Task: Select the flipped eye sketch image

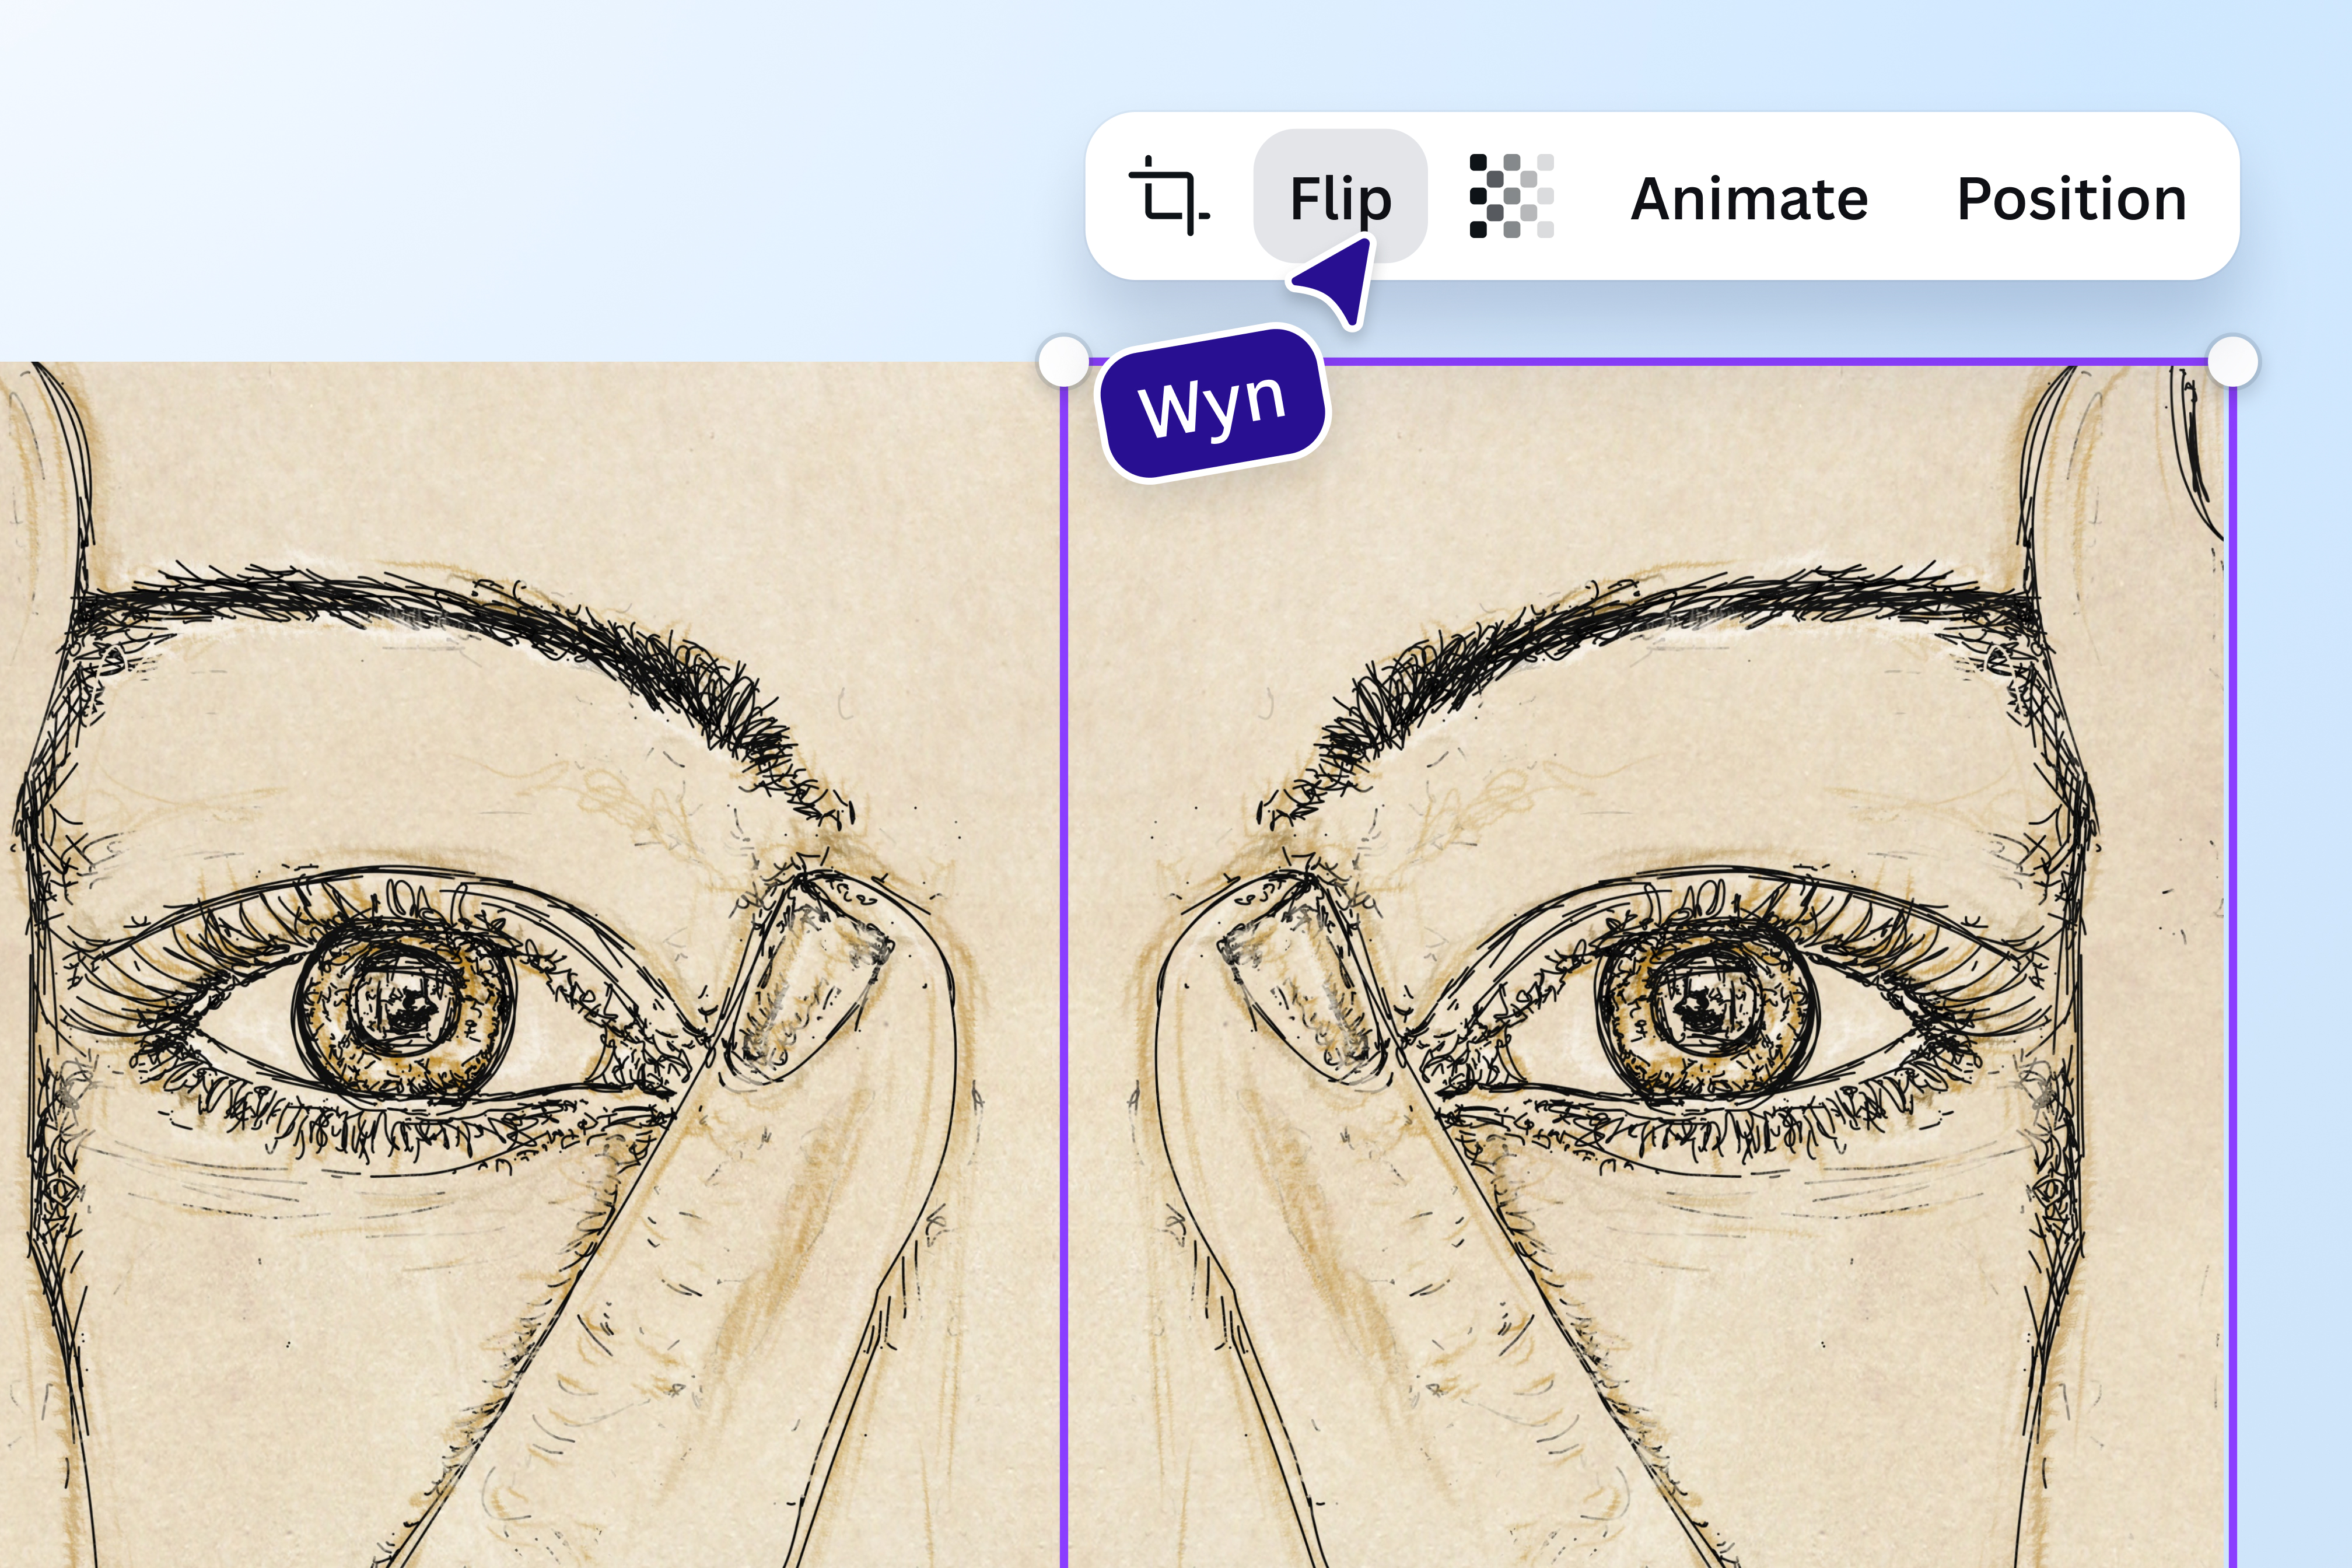Action: click(x=1648, y=964)
